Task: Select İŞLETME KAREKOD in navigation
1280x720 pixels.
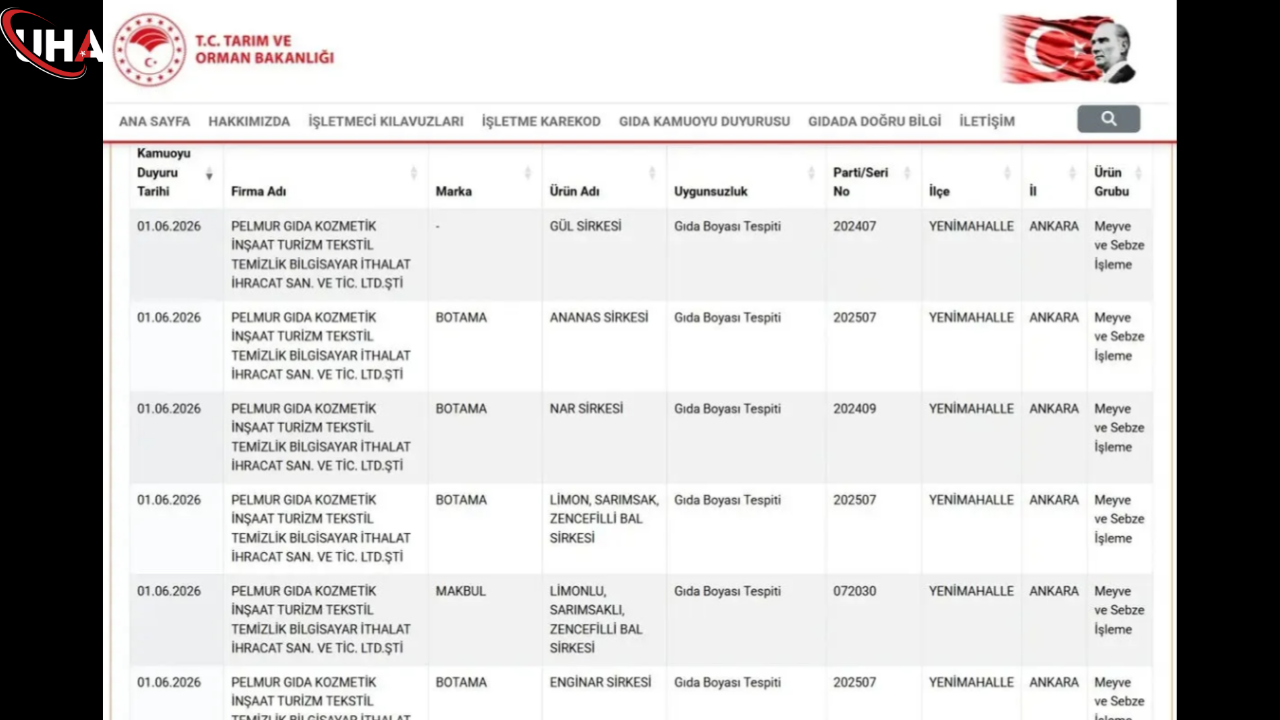Action: (x=541, y=121)
